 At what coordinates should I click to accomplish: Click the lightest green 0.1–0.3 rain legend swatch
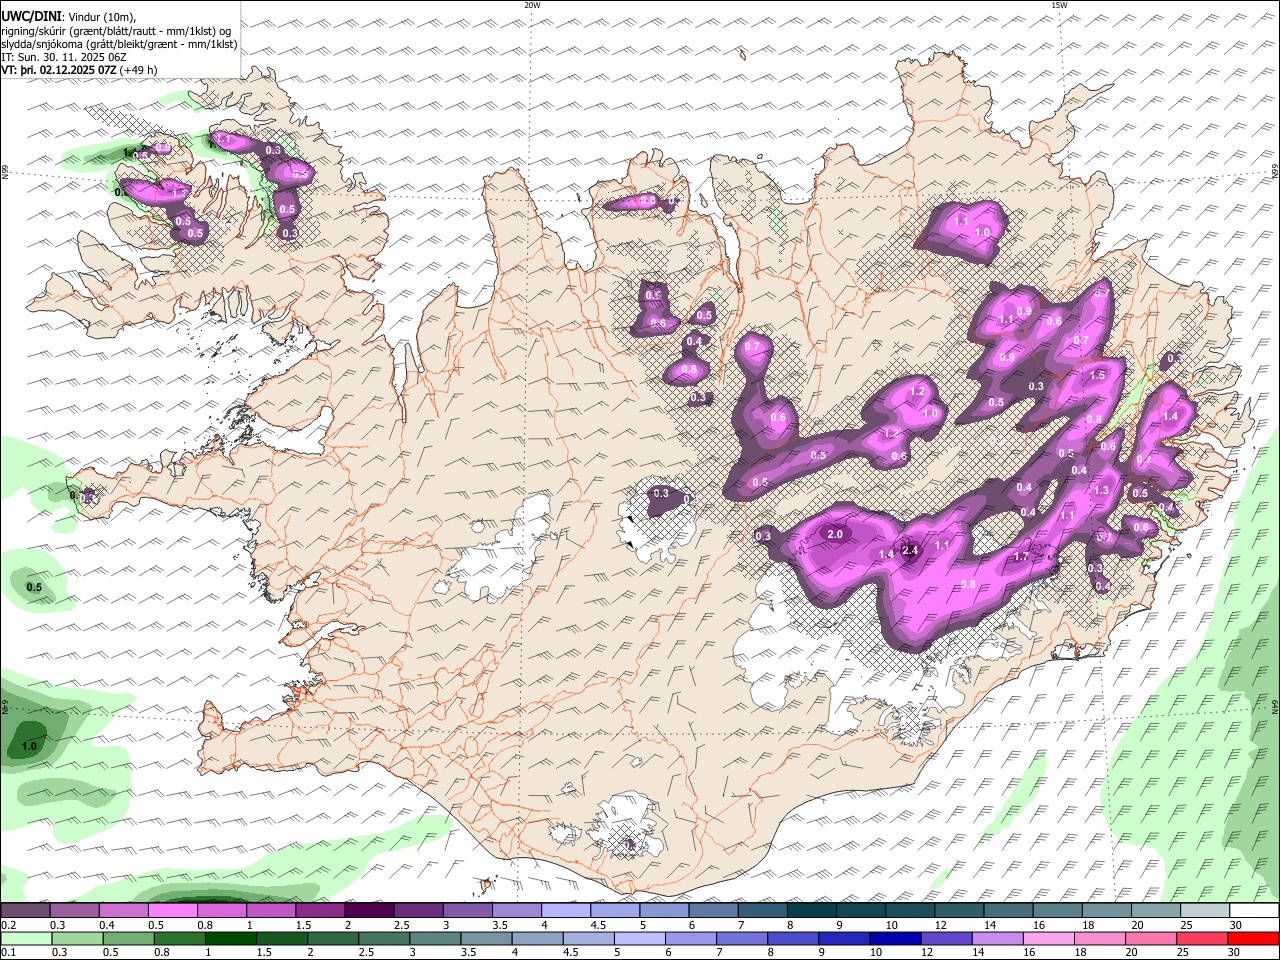click(x=26, y=939)
